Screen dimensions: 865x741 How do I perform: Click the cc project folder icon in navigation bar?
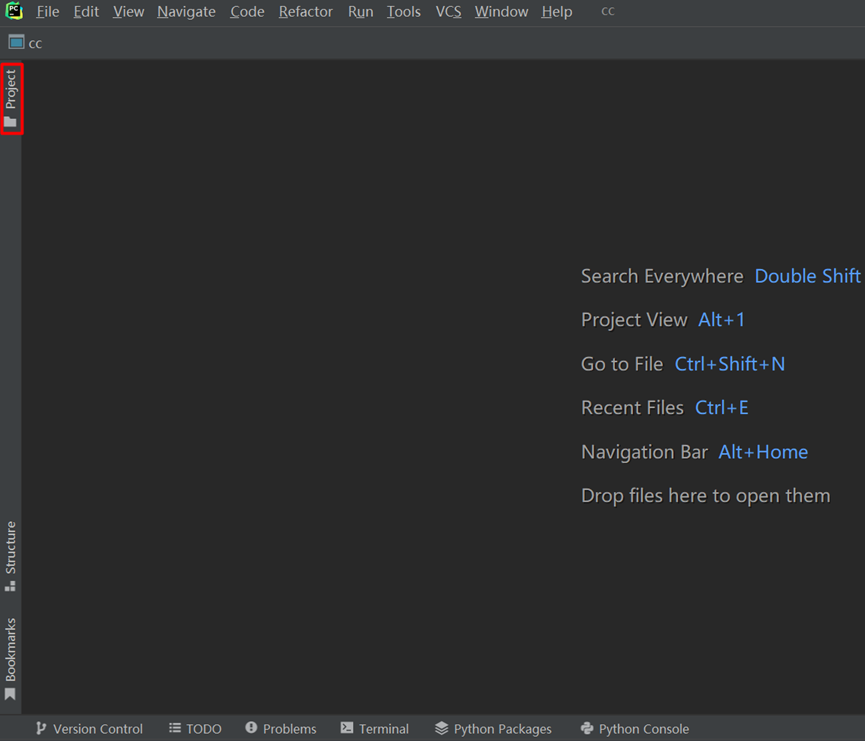17,42
